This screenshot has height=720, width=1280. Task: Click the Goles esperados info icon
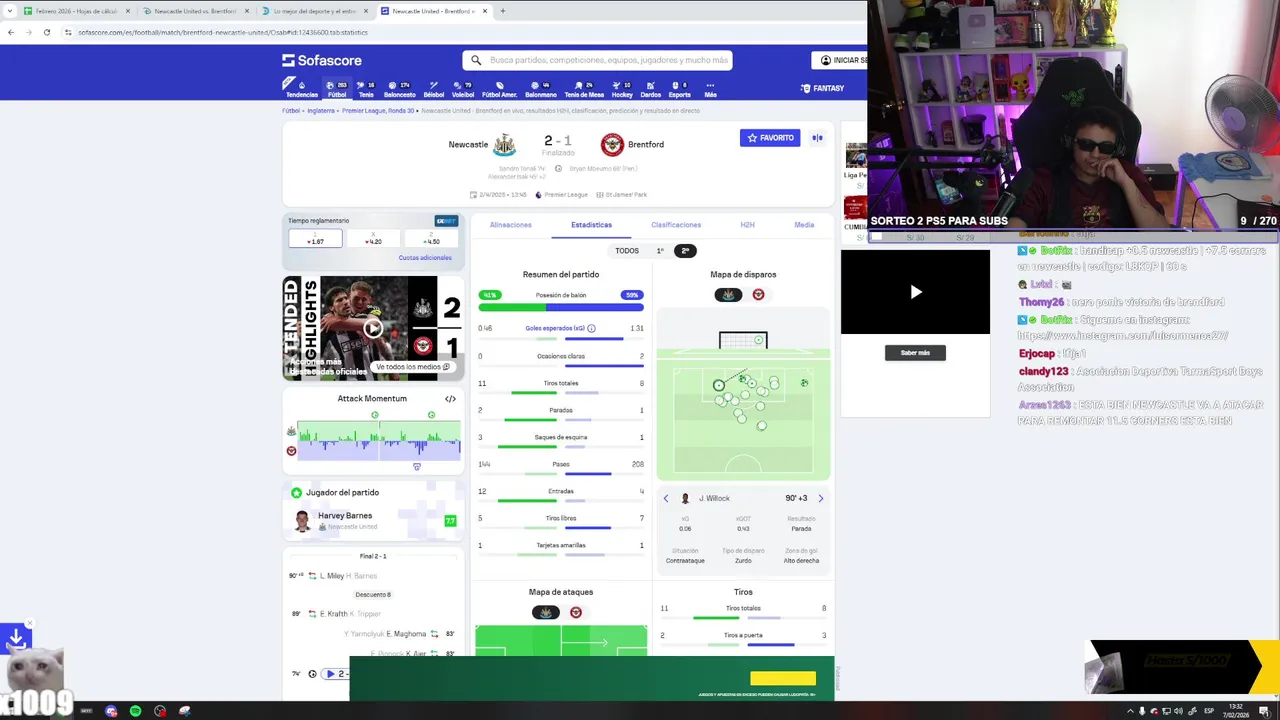click(591, 328)
